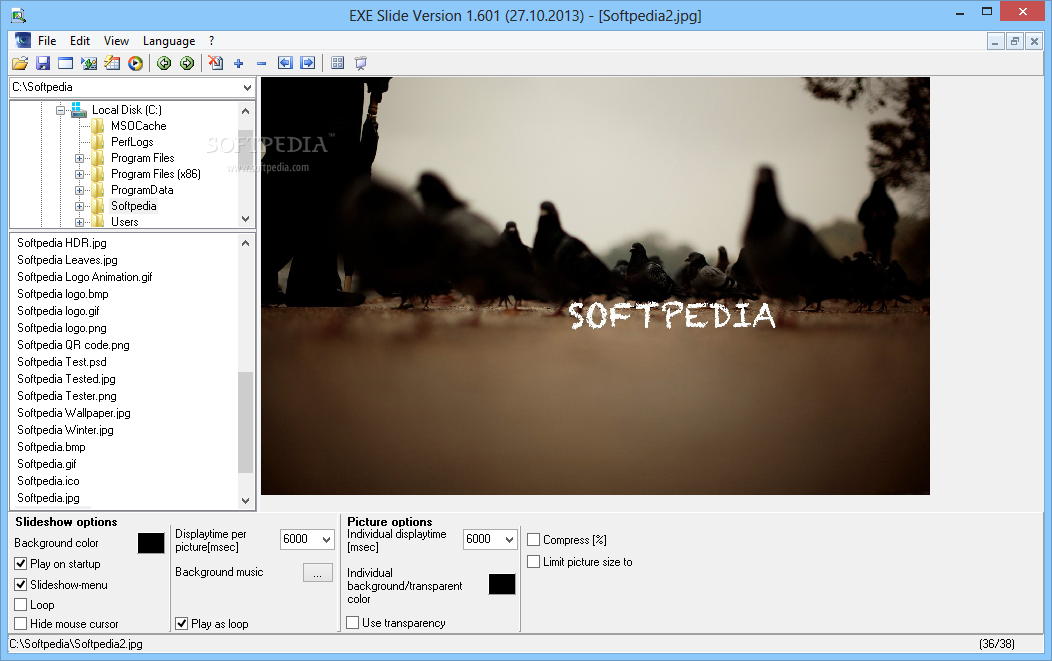Screen dimensions: 1052x661
Task: Expand the ProgramData folder node
Action: 79,191
